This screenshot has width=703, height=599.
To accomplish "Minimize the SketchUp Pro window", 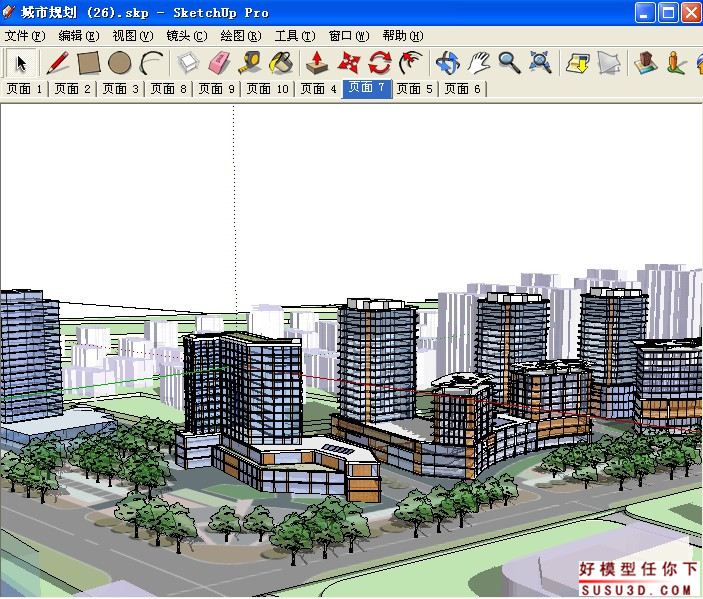I will [x=644, y=12].
